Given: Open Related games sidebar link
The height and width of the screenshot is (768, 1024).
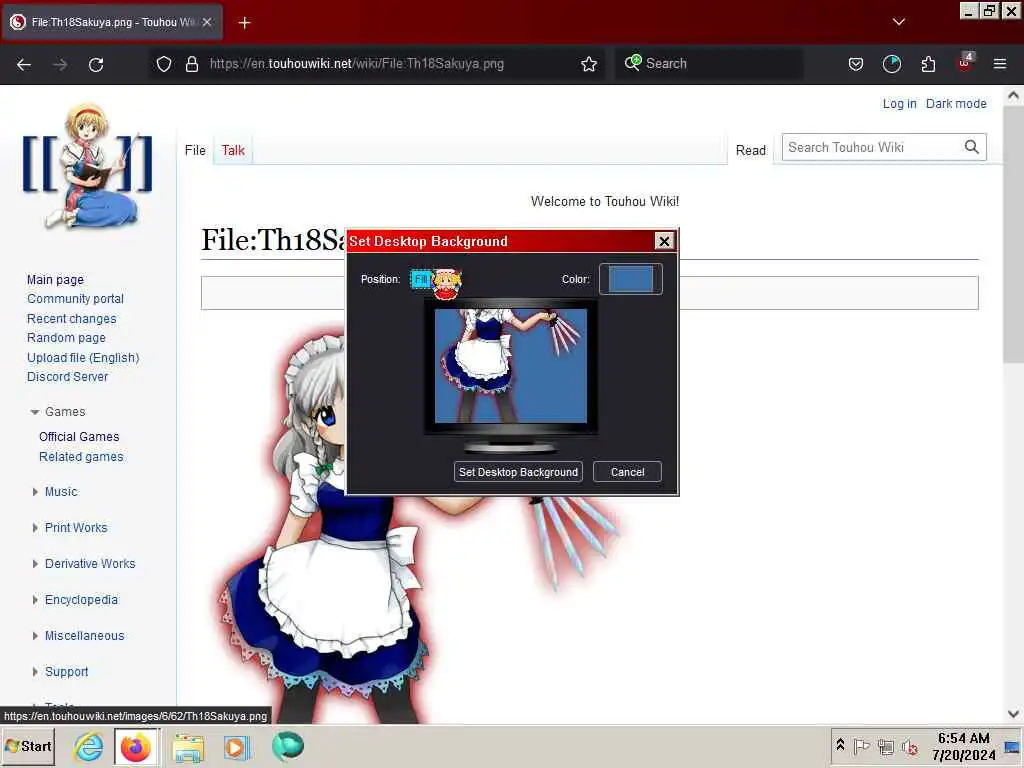Looking at the screenshot, I should [81, 456].
